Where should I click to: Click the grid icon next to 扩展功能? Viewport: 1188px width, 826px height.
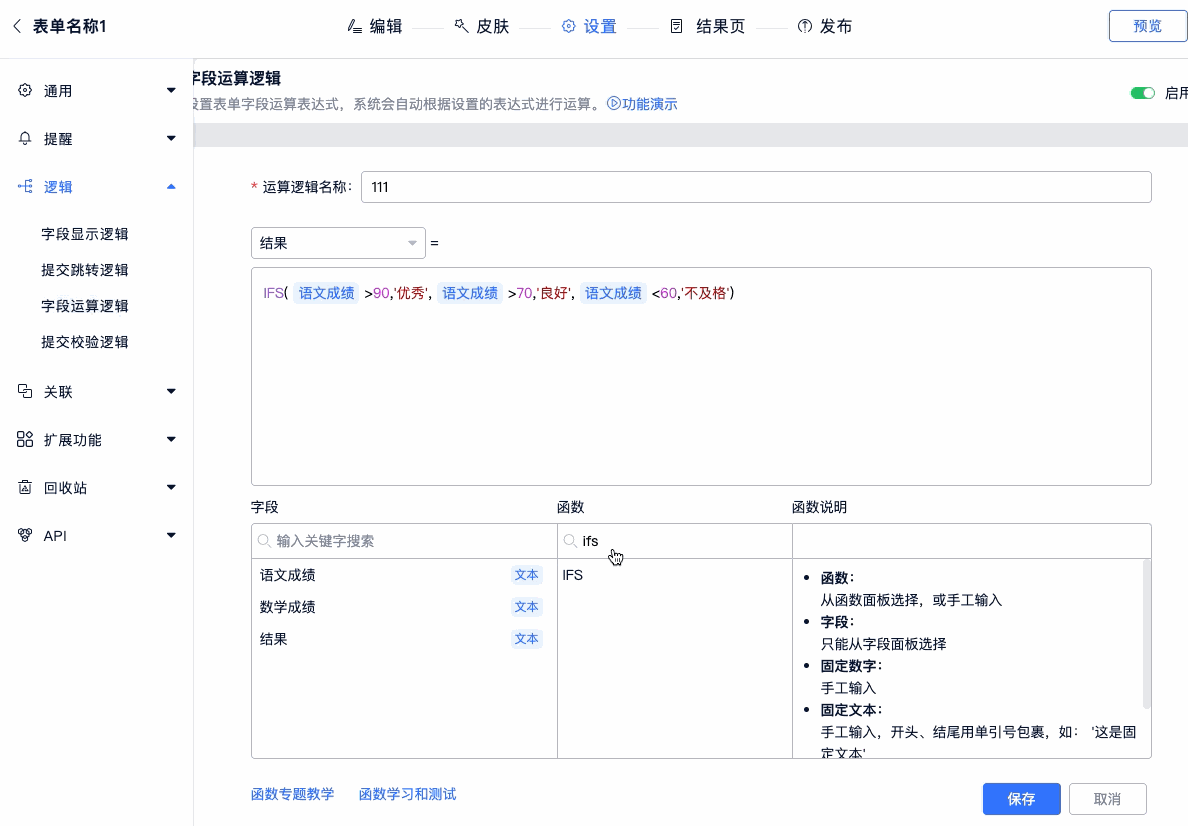coord(25,440)
